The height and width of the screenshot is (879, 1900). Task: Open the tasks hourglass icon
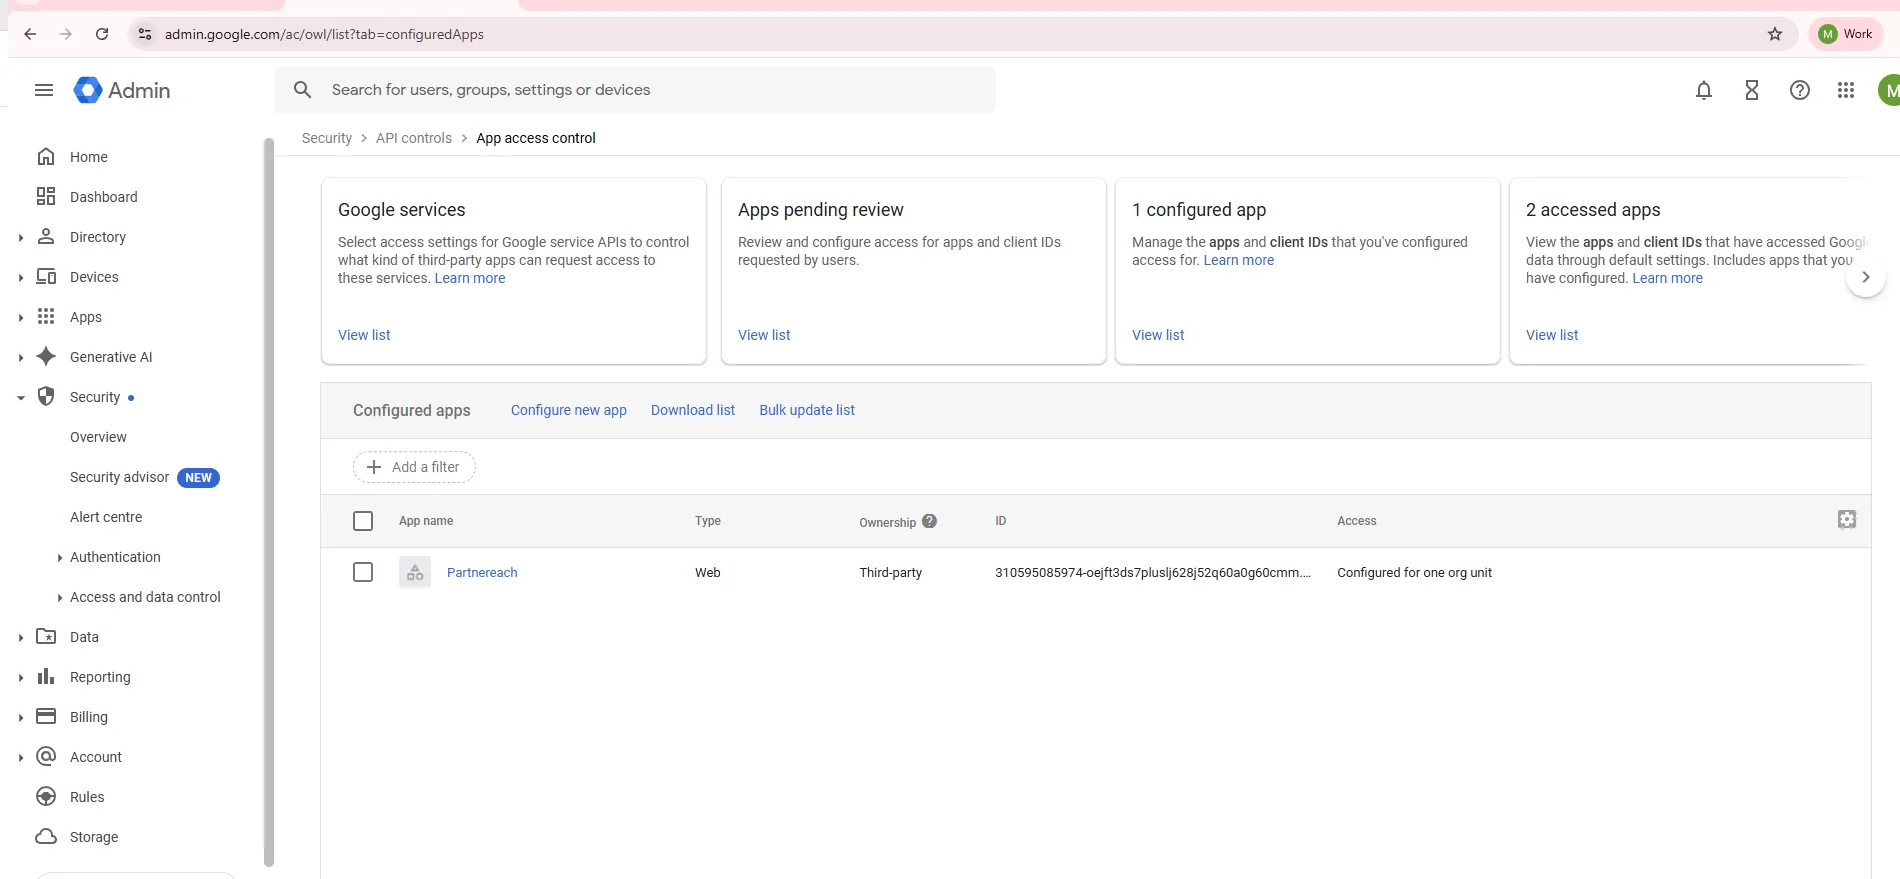click(1752, 90)
